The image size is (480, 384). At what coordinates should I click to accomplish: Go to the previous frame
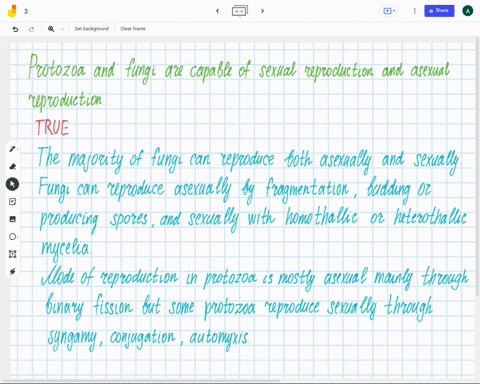(x=218, y=11)
